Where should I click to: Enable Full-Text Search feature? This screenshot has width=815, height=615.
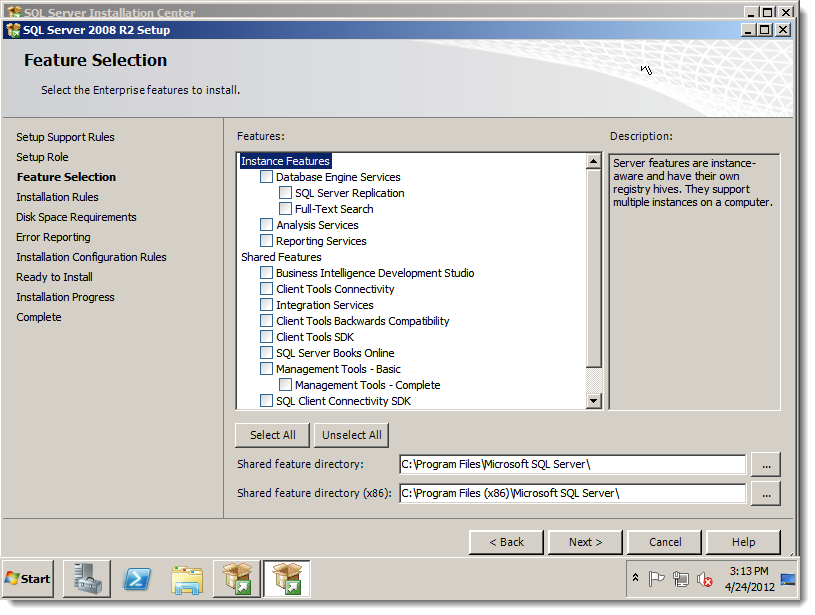point(285,209)
